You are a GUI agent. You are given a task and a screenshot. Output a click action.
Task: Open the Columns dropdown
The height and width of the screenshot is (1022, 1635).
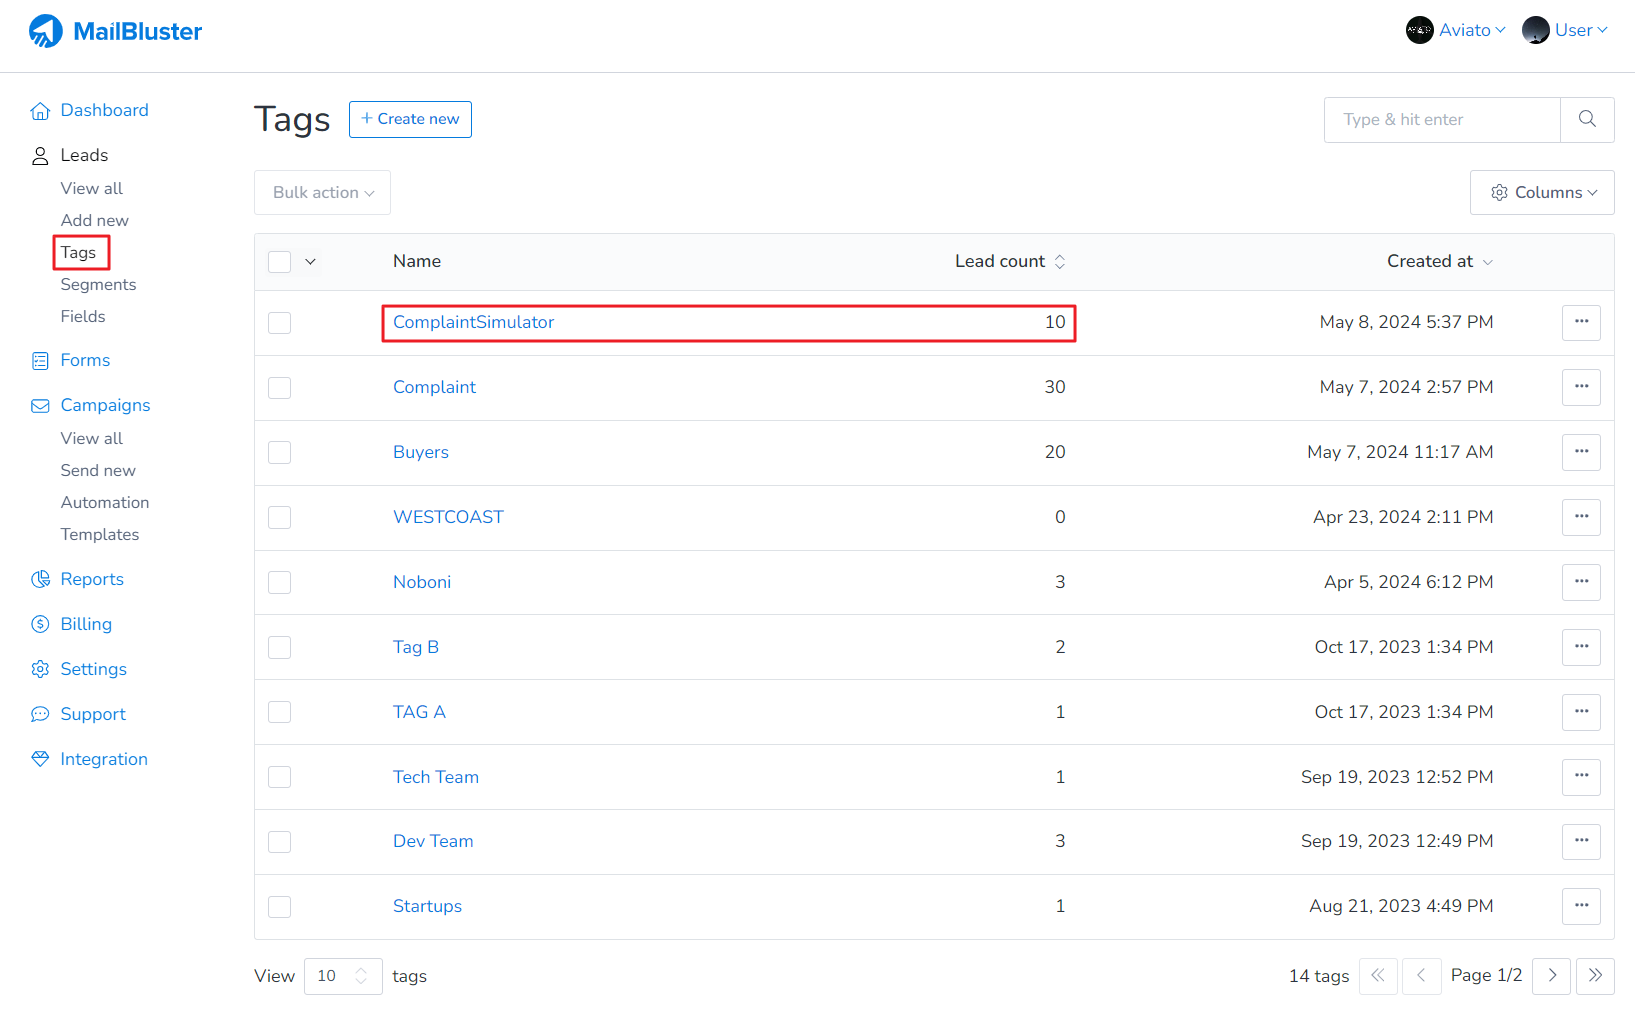(1542, 193)
